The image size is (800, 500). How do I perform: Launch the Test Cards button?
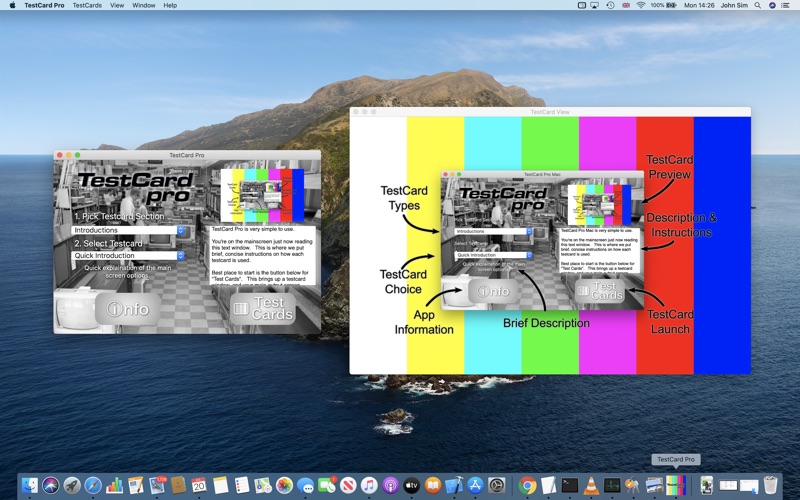click(x=263, y=309)
